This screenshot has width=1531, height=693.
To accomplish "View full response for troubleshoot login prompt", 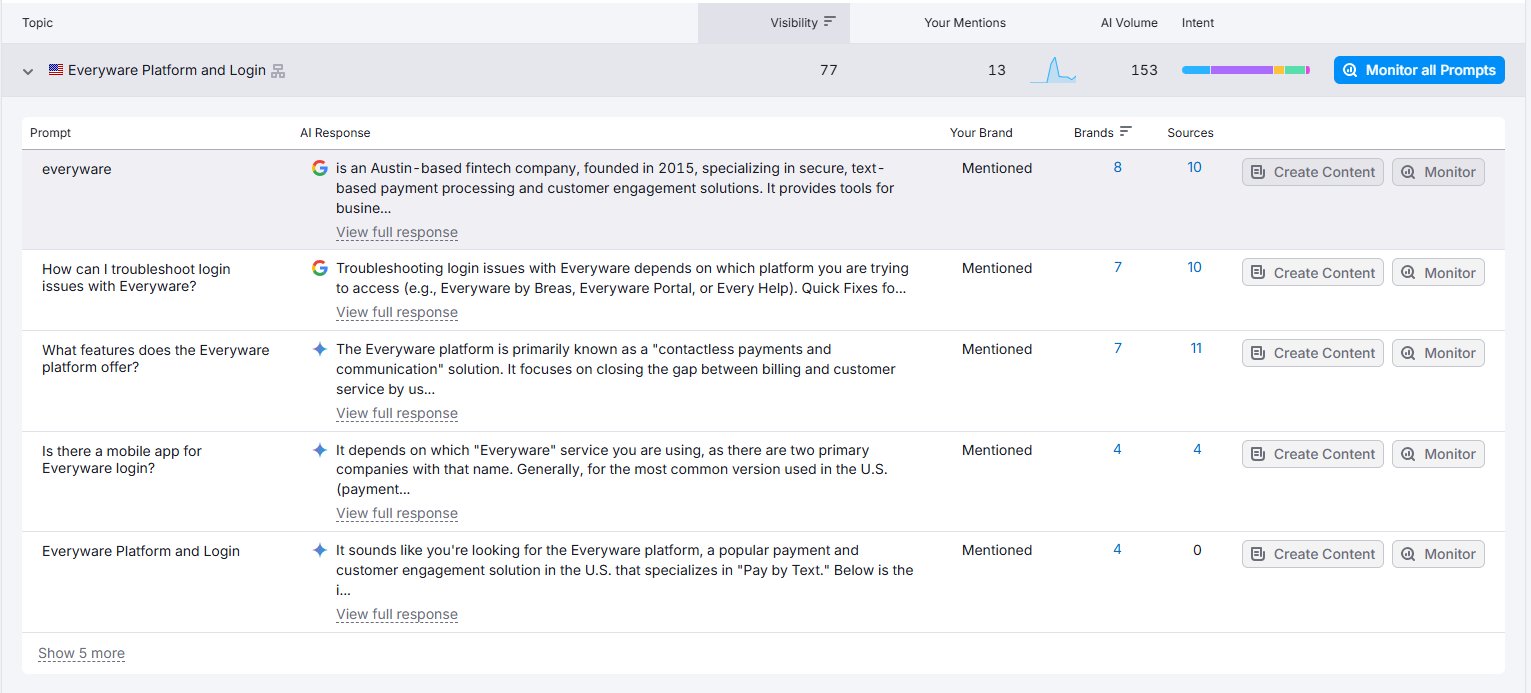I will point(397,312).
